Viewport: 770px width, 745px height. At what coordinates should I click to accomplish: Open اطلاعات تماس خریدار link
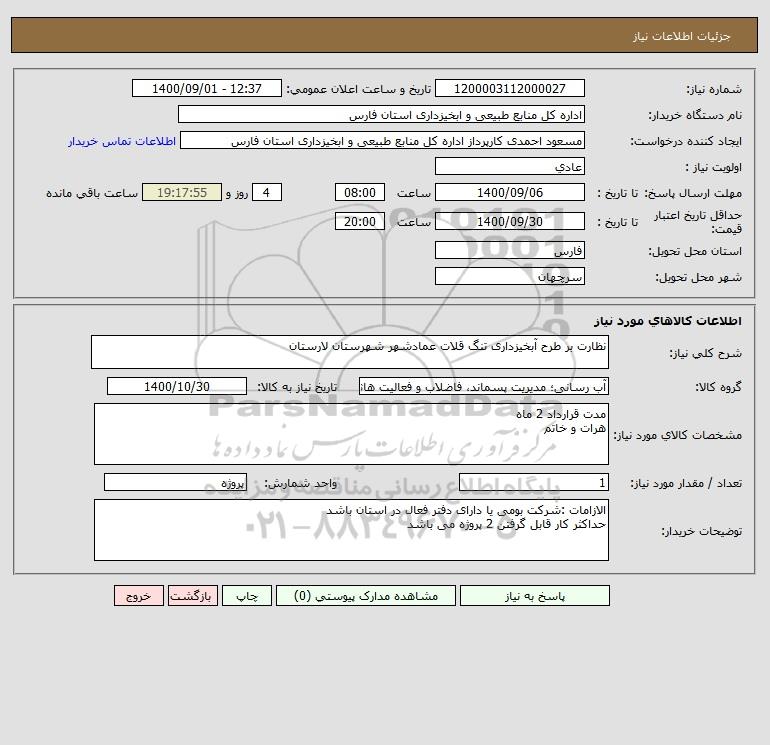point(122,141)
